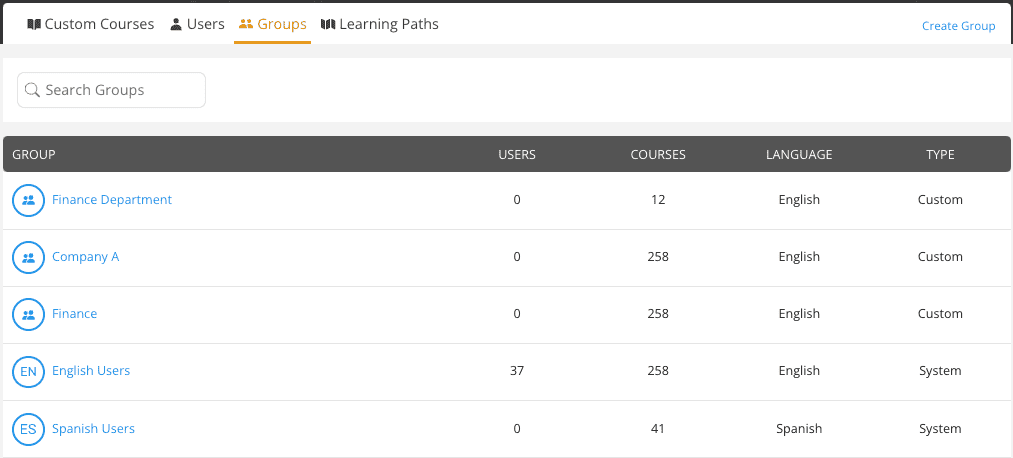Image resolution: width=1013 pixels, height=458 pixels.
Task: Open the Custom Courses tab
Action: point(99,24)
